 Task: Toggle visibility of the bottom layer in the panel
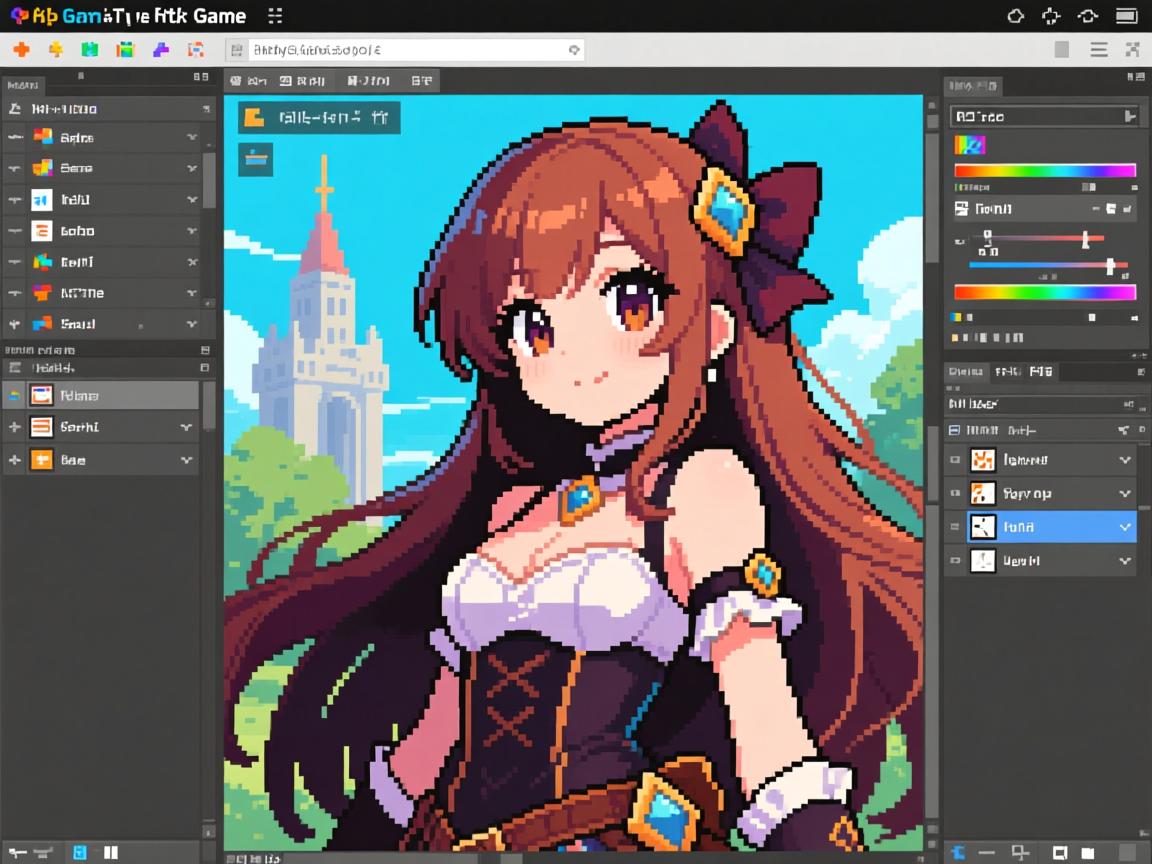[955, 560]
